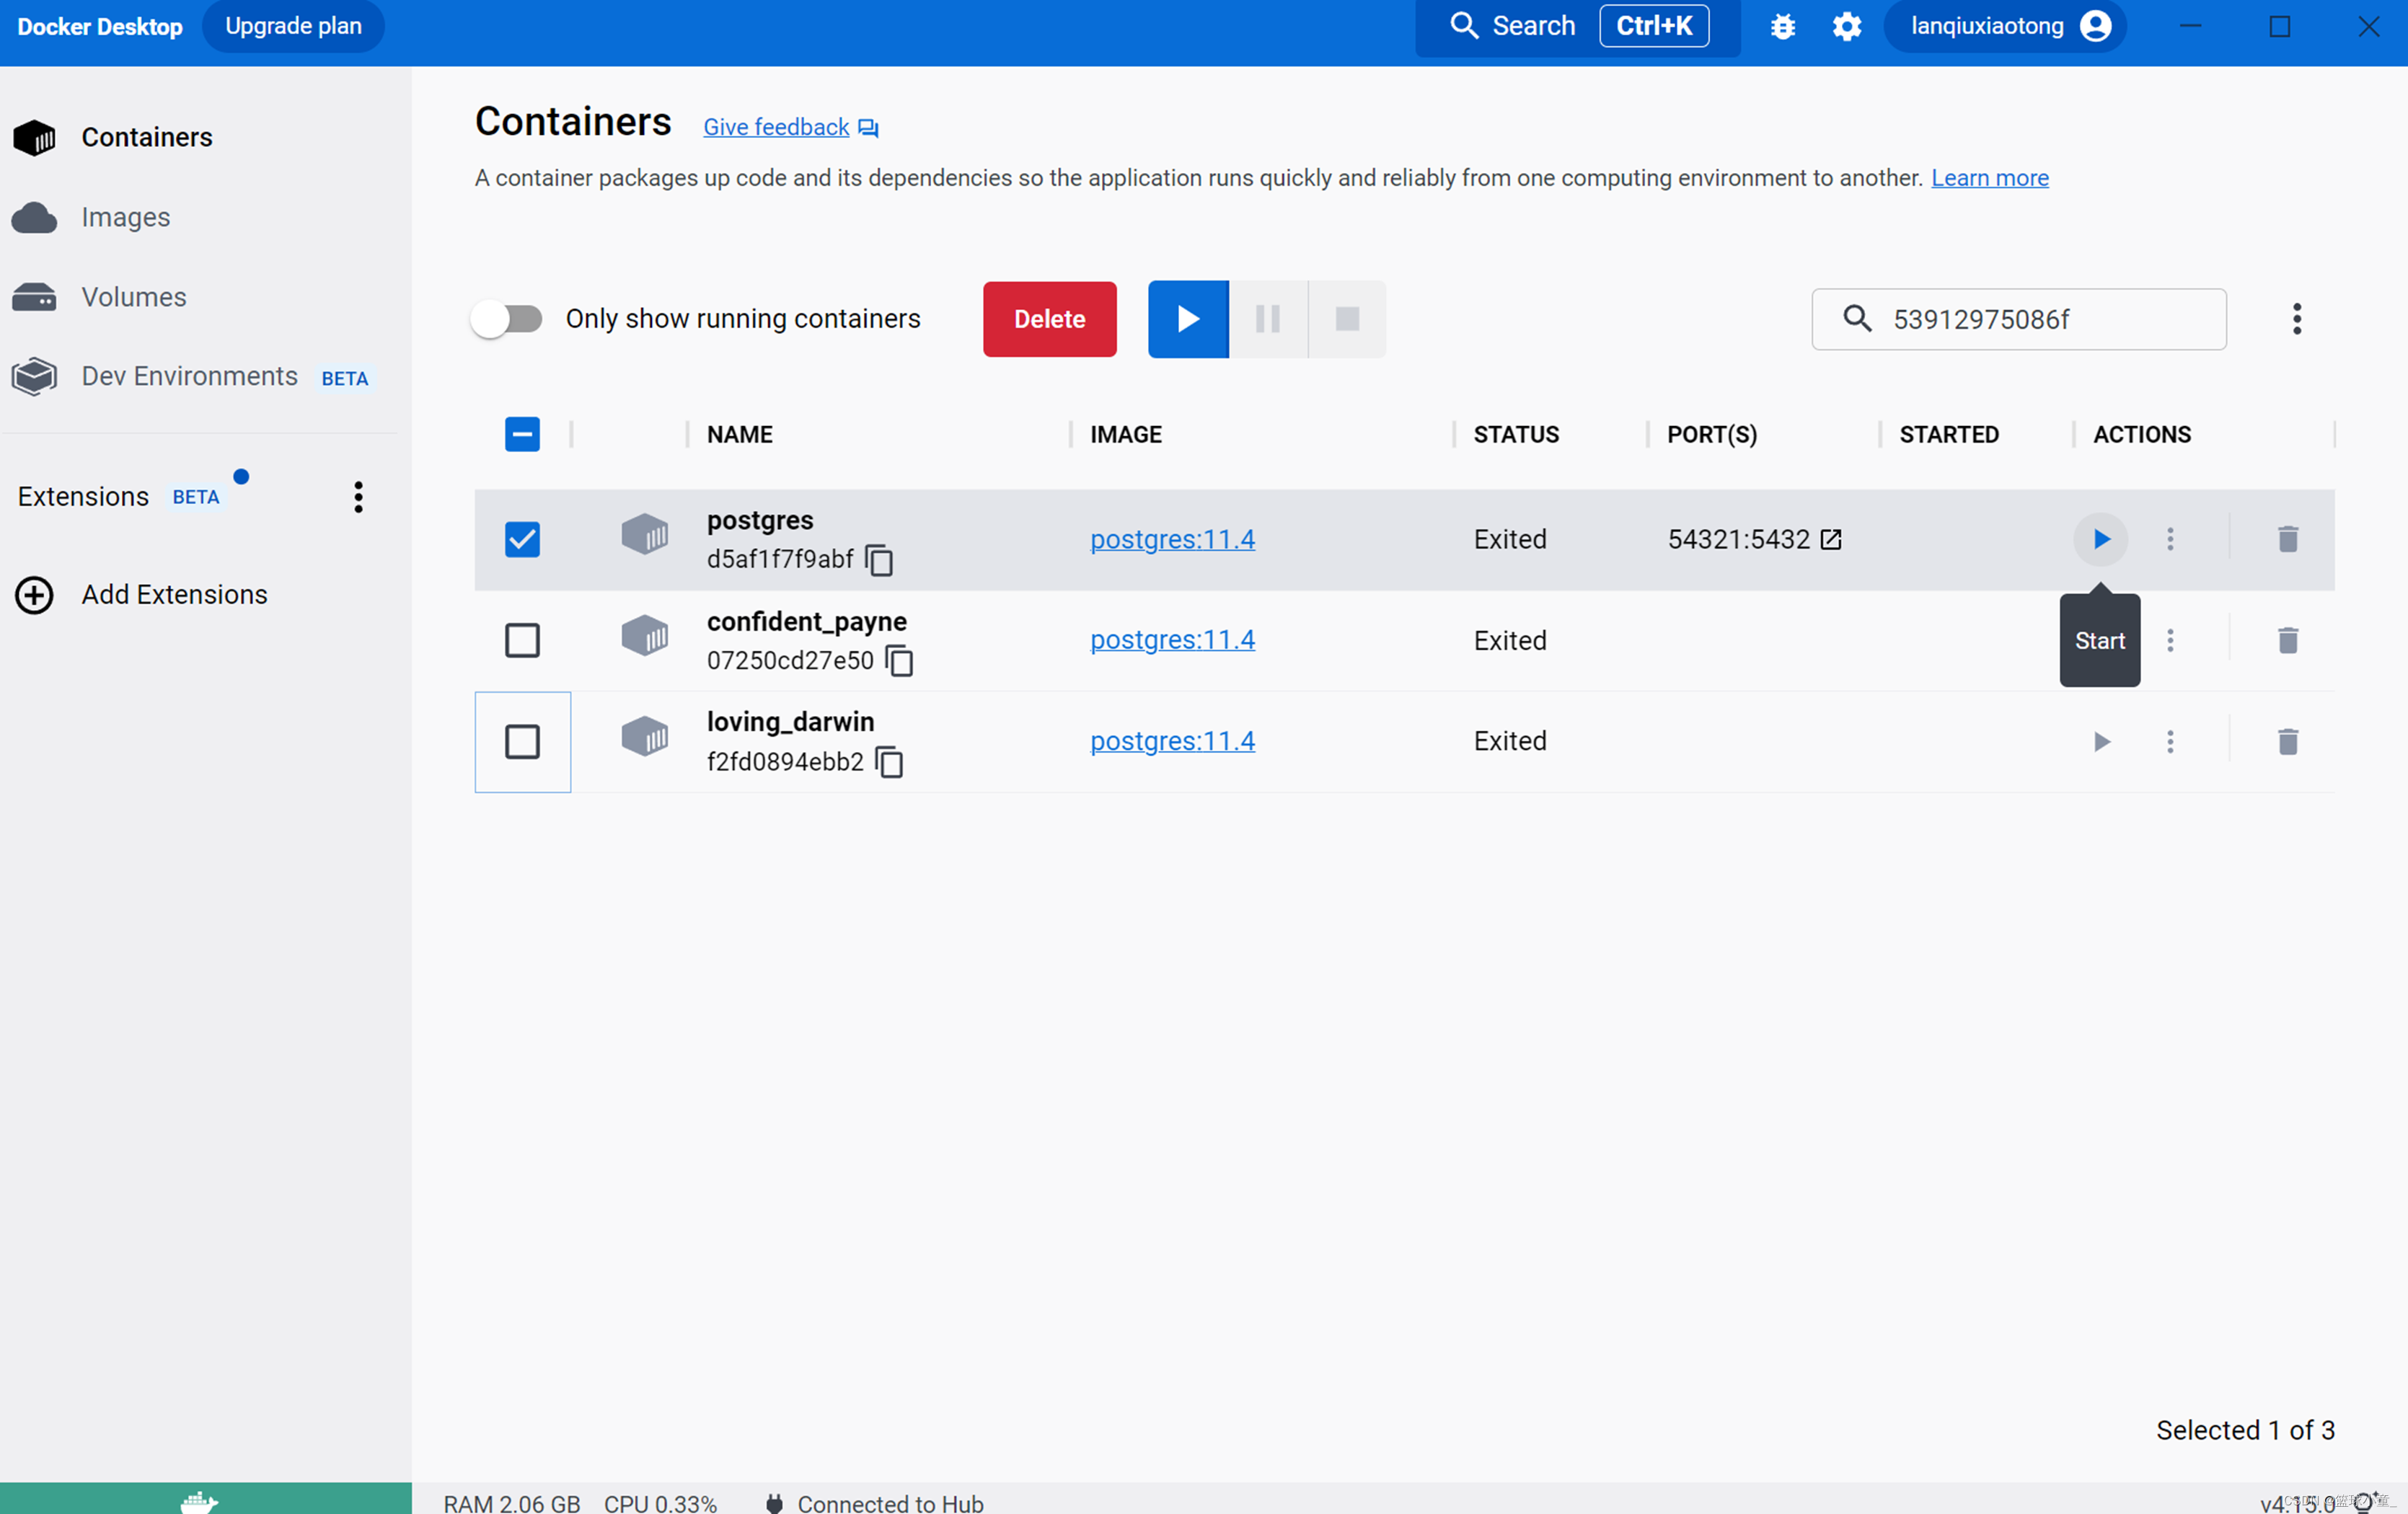Uncheck the postgres container checkbox
Screen dimensions: 2408x1514
(522, 539)
